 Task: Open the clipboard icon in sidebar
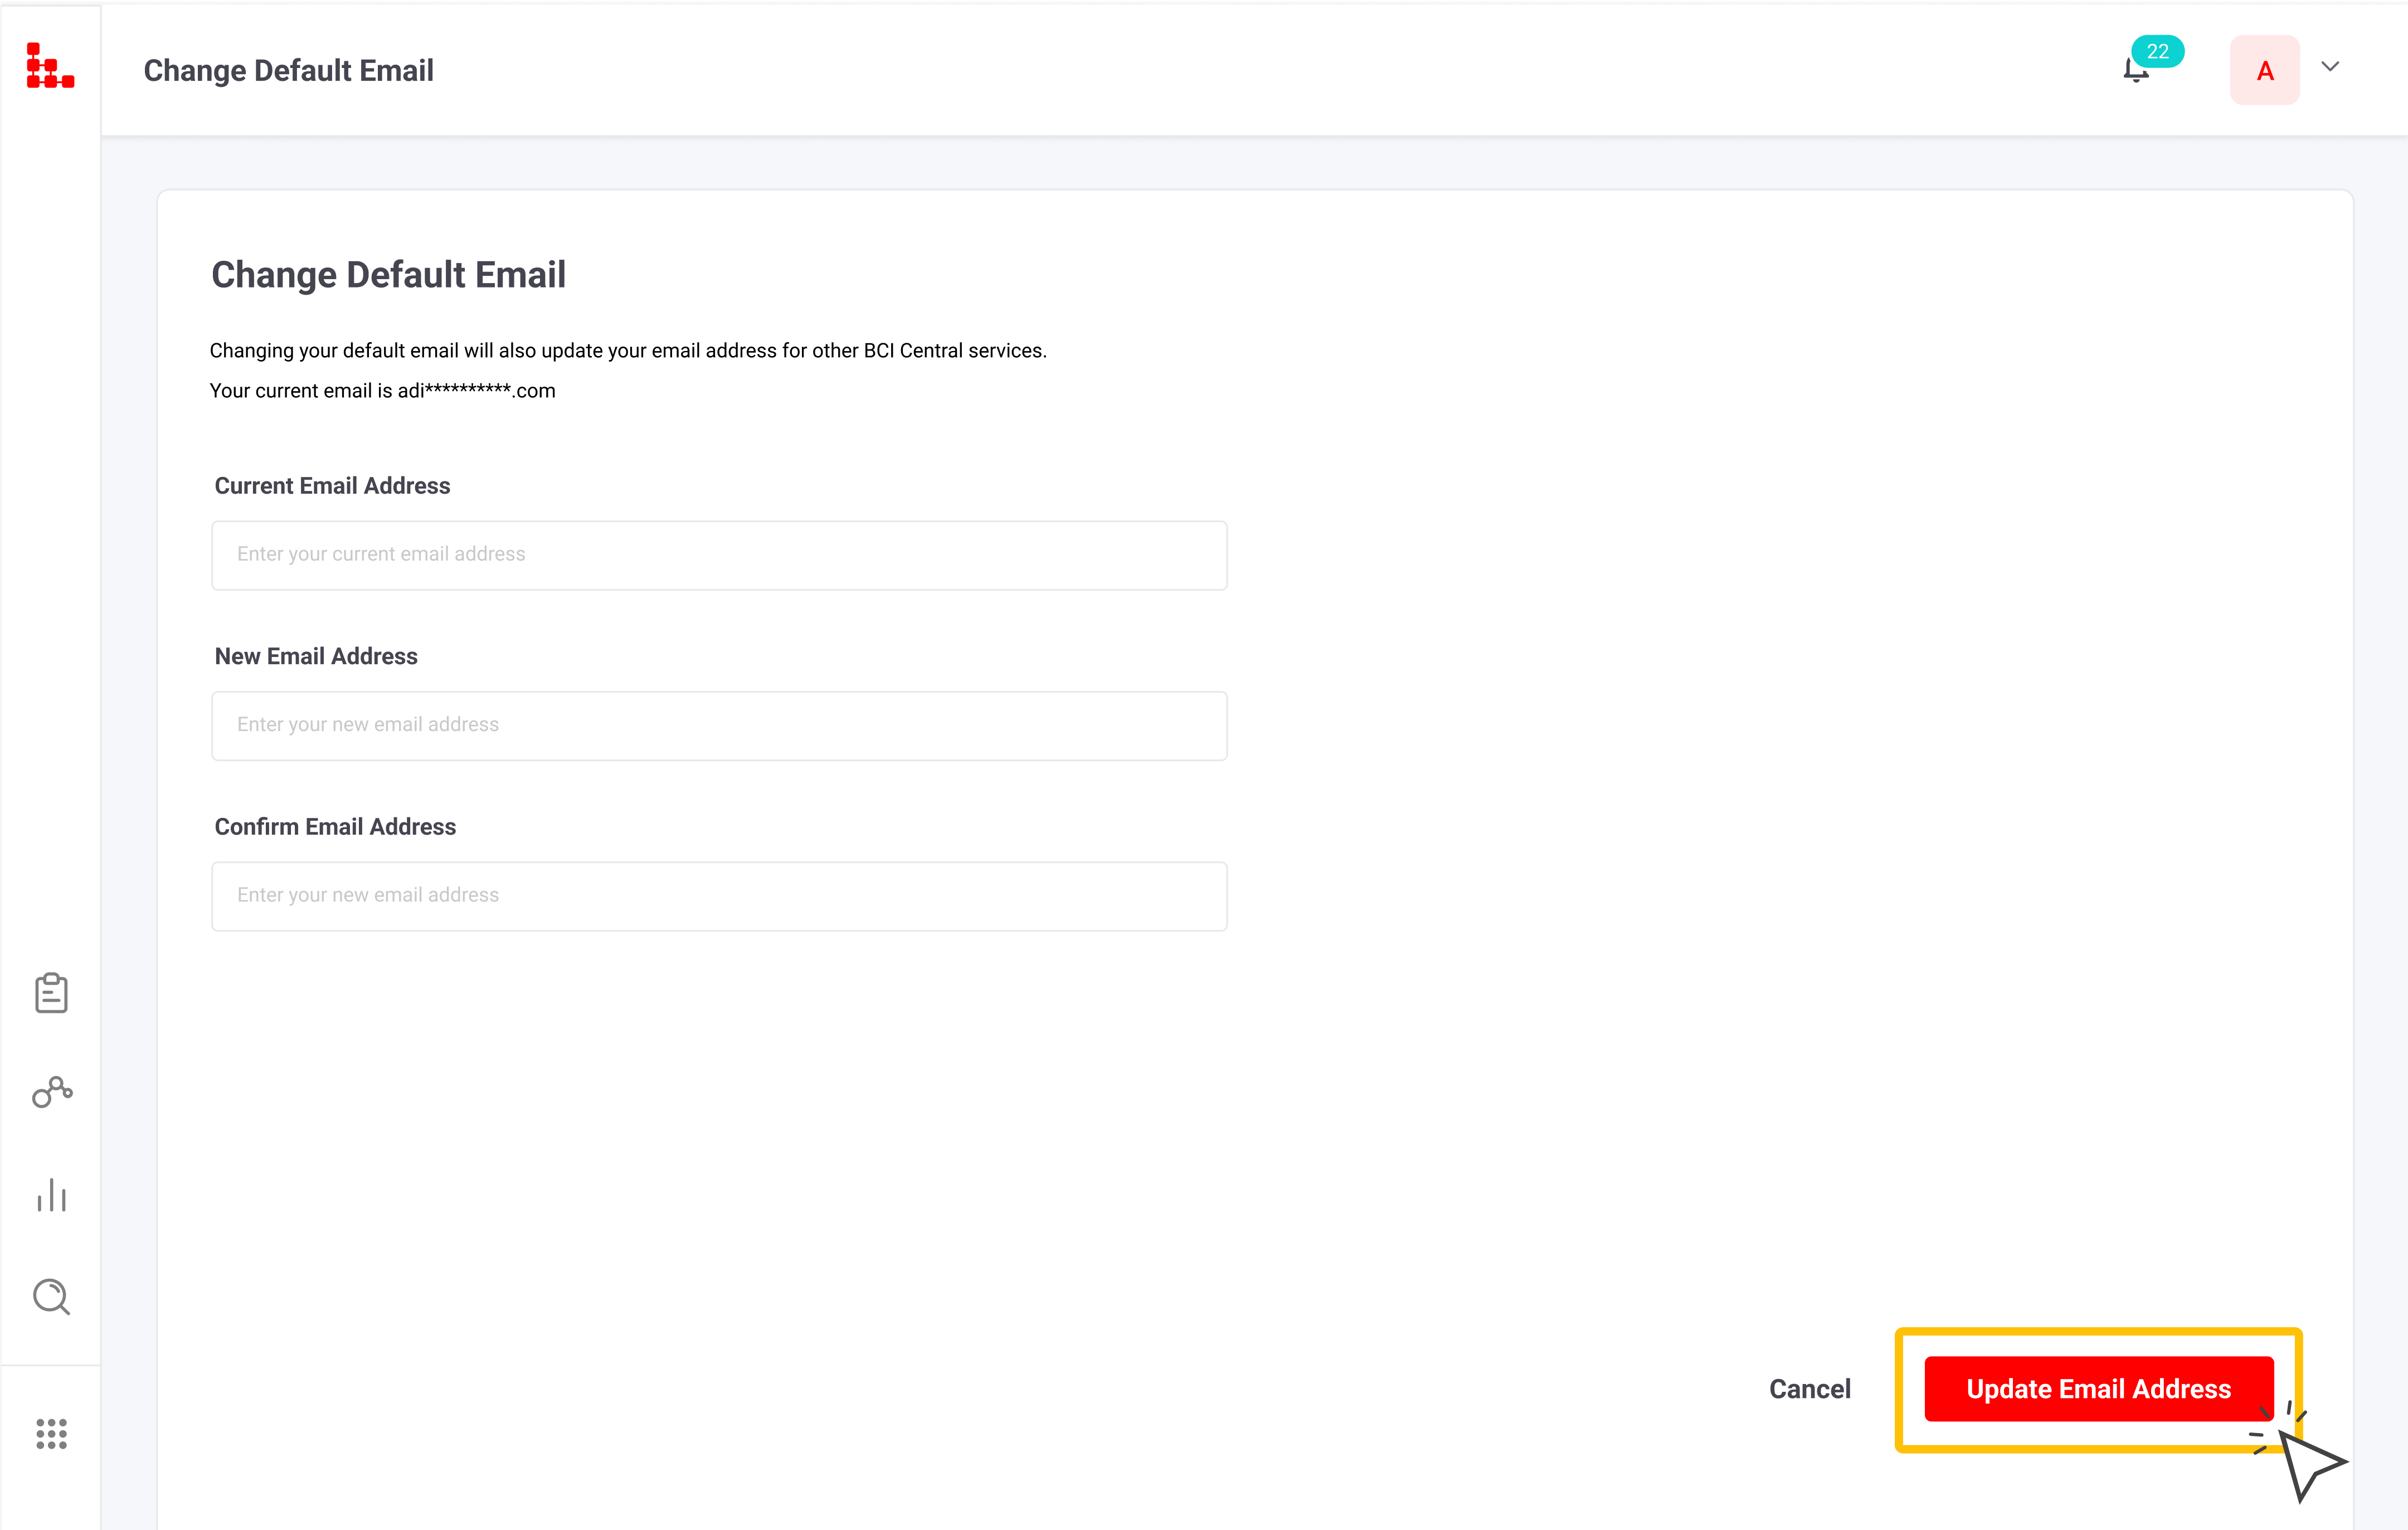coord(51,993)
